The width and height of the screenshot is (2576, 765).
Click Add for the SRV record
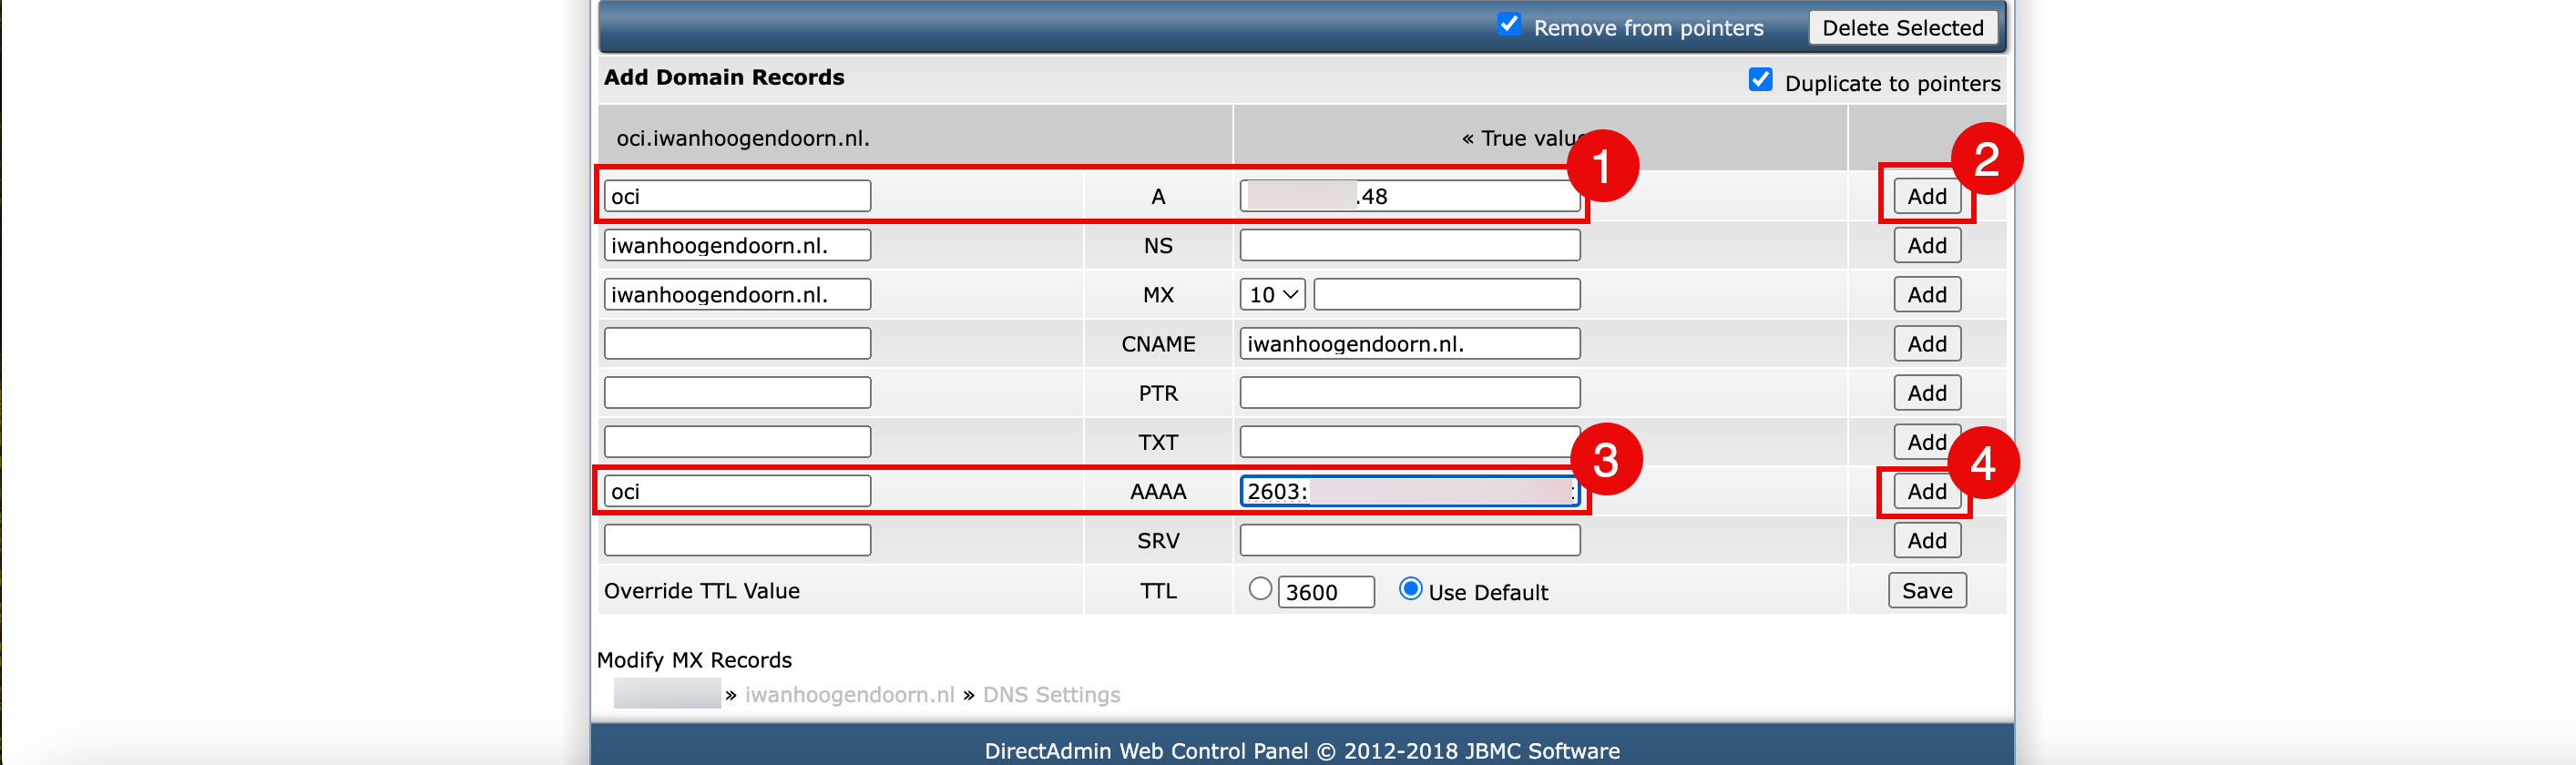click(1926, 540)
